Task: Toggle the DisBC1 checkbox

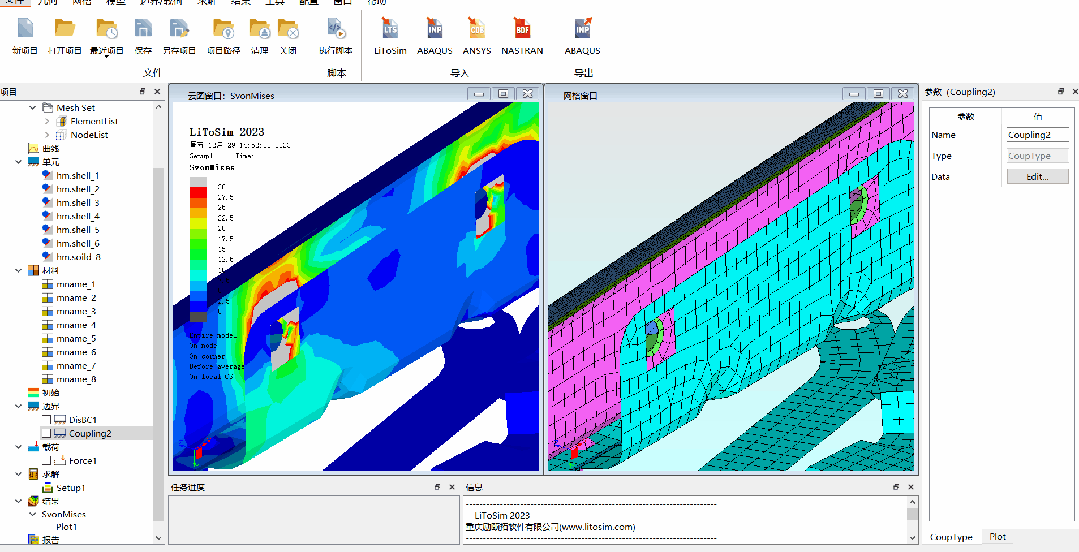Action: [x=46, y=419]
